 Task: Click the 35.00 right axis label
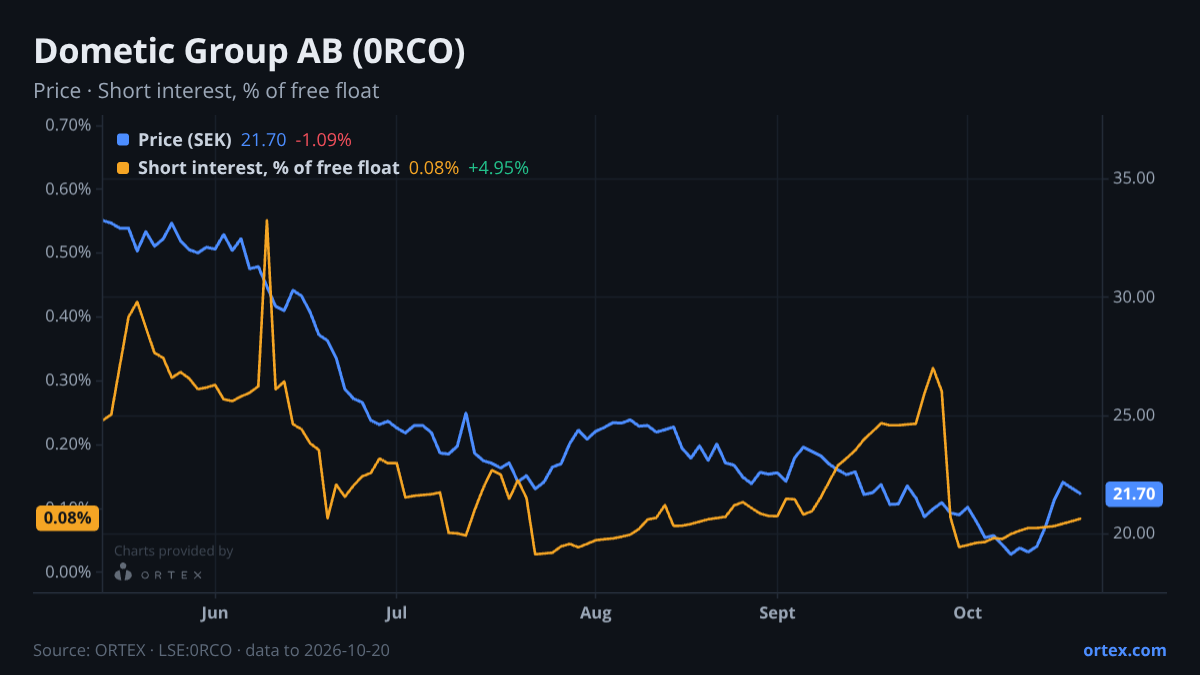1134,178
